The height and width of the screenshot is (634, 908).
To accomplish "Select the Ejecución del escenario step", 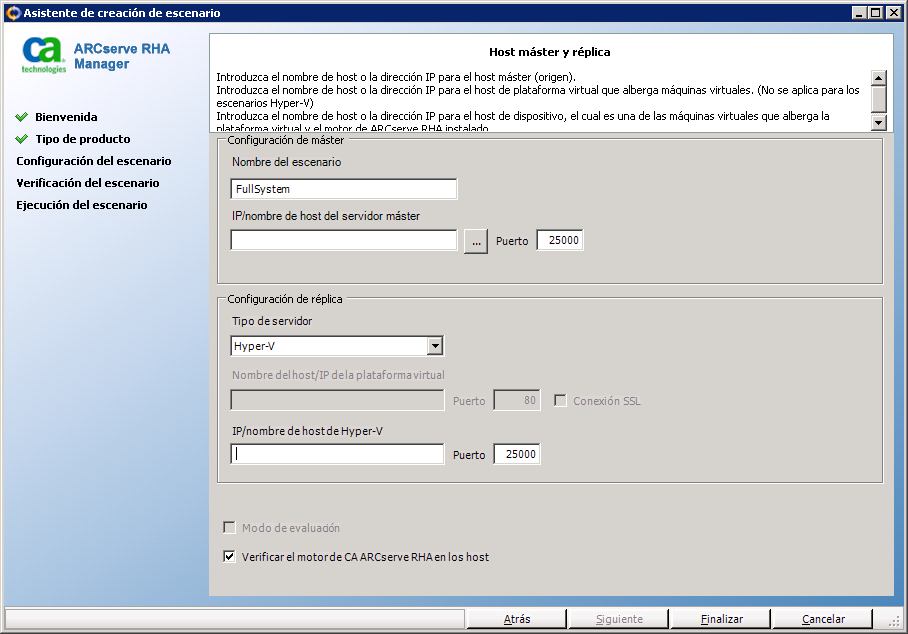I will click(x=83, y=204).
